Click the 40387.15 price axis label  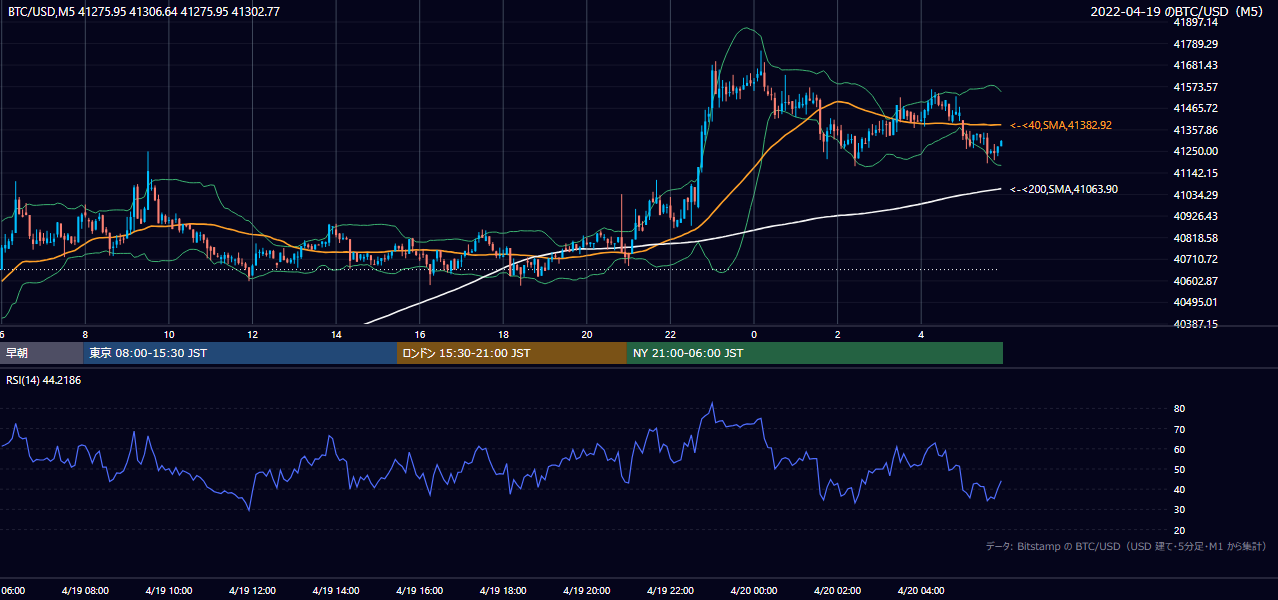click(x=1196, y=324)
